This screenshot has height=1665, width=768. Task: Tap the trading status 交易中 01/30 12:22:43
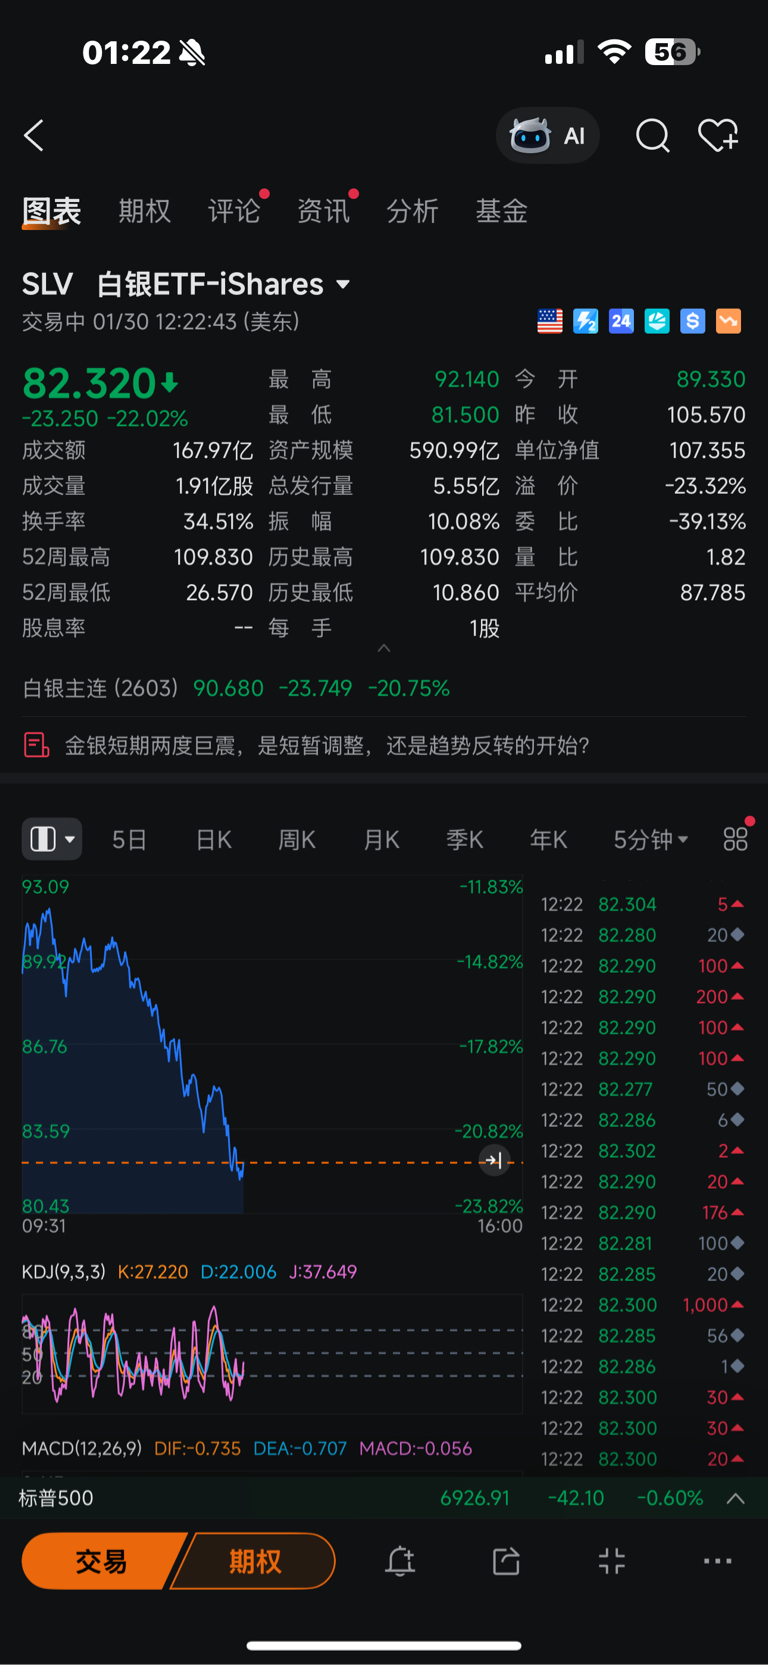(x=161, y=321)
